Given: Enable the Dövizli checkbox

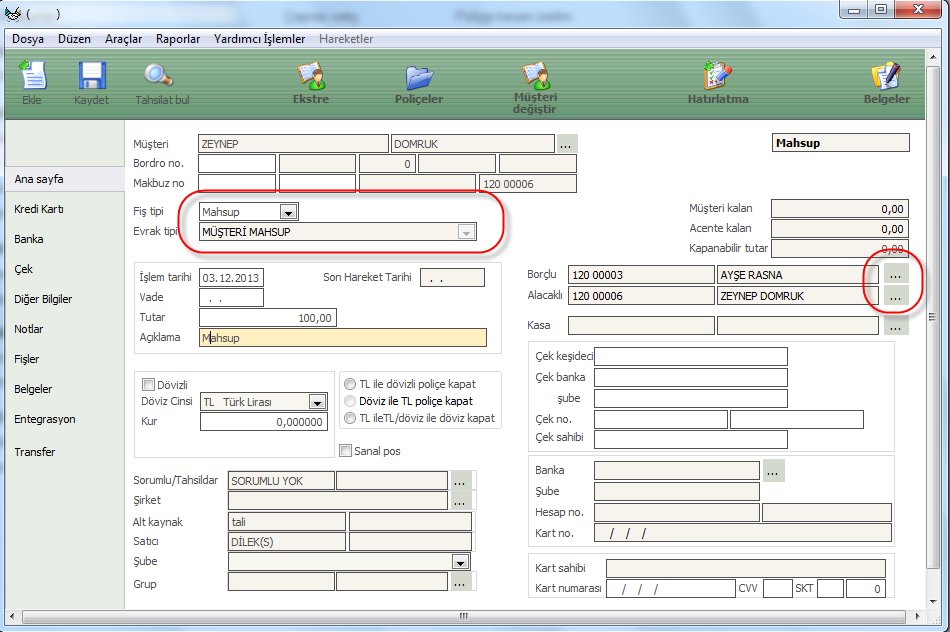Looking at the screenshot, I should 149,384.
